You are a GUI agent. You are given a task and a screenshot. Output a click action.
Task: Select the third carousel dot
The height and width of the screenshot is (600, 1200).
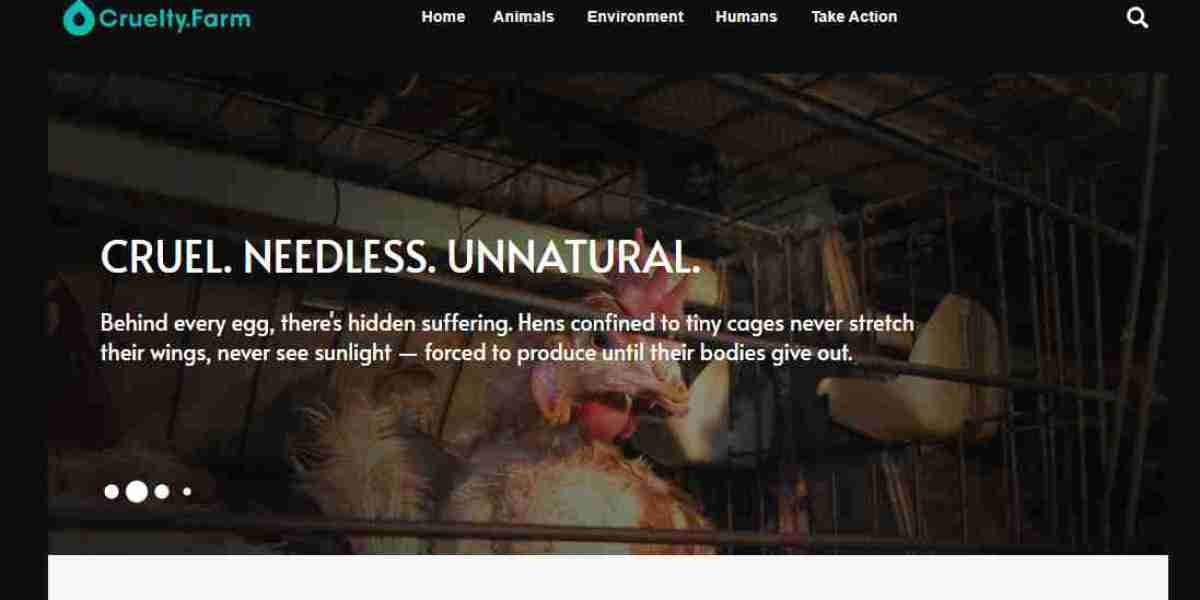[162, 491]
